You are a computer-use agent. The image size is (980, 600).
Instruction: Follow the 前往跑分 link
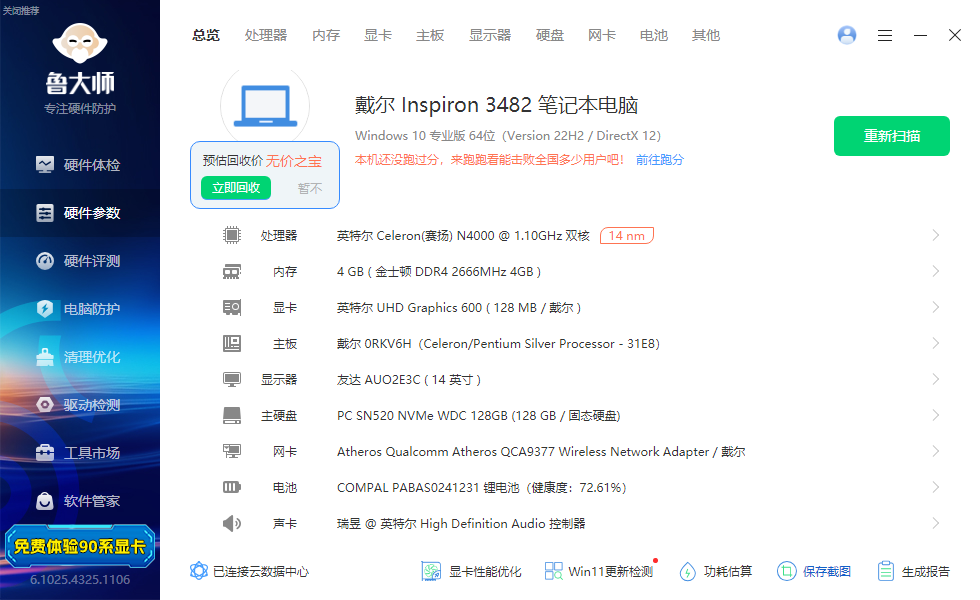coord(660,160)
